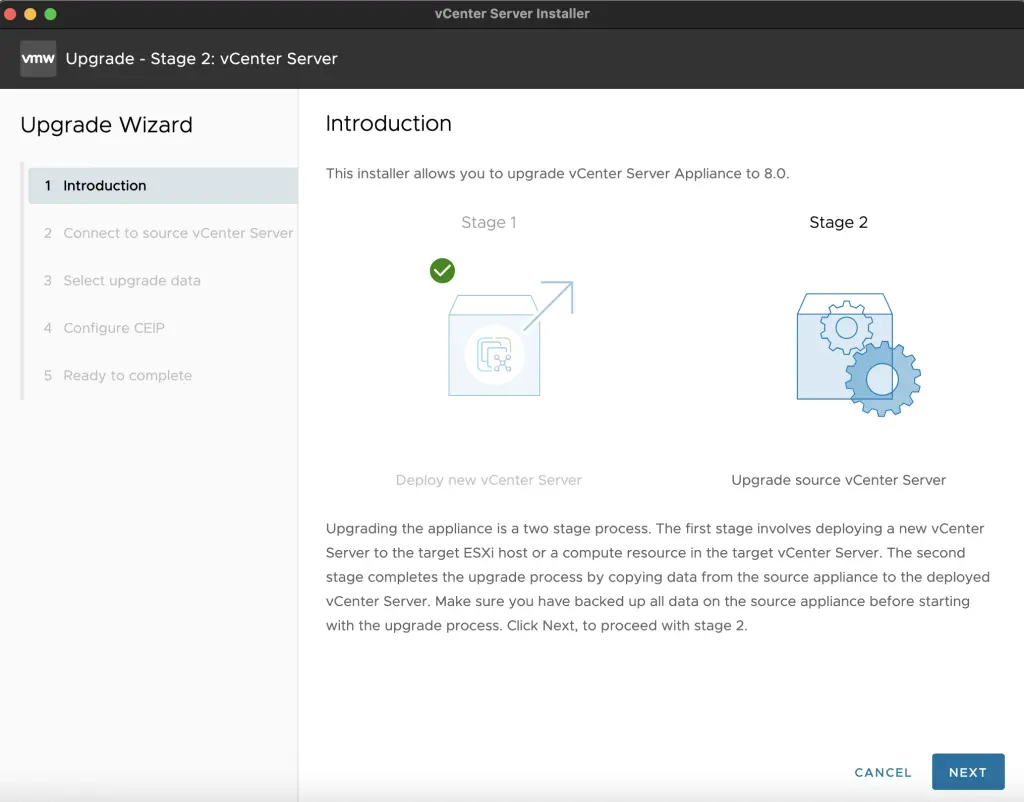Screen dimensions: 1024x802
Task: Click the Introduction page title
Action: coord(388,123)
